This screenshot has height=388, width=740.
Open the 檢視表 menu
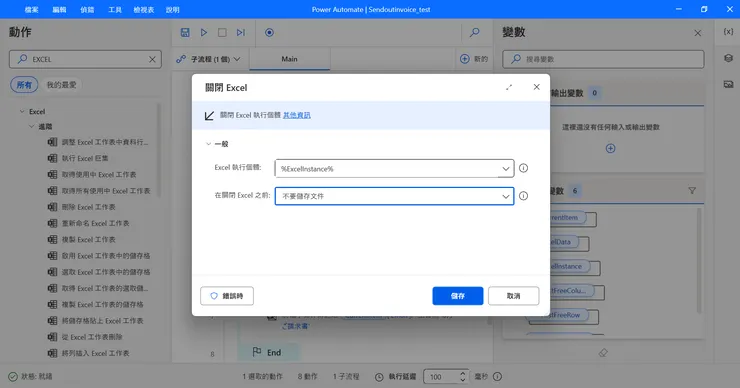(144, 9)
